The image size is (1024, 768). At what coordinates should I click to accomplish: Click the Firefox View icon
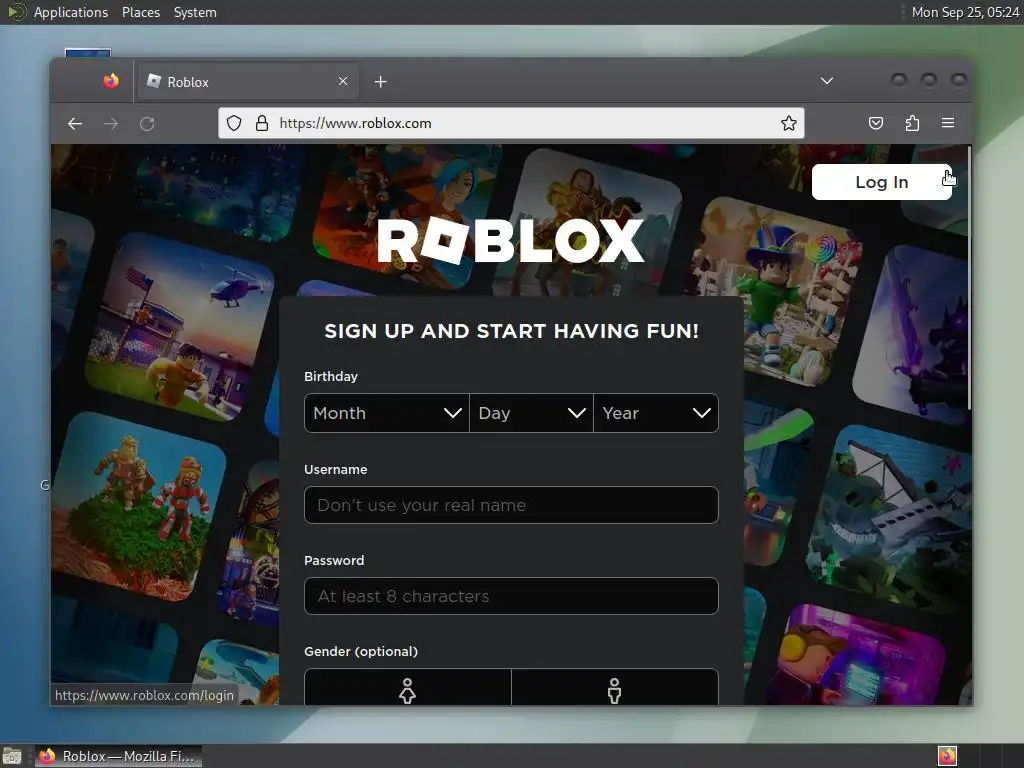[111, 81]
